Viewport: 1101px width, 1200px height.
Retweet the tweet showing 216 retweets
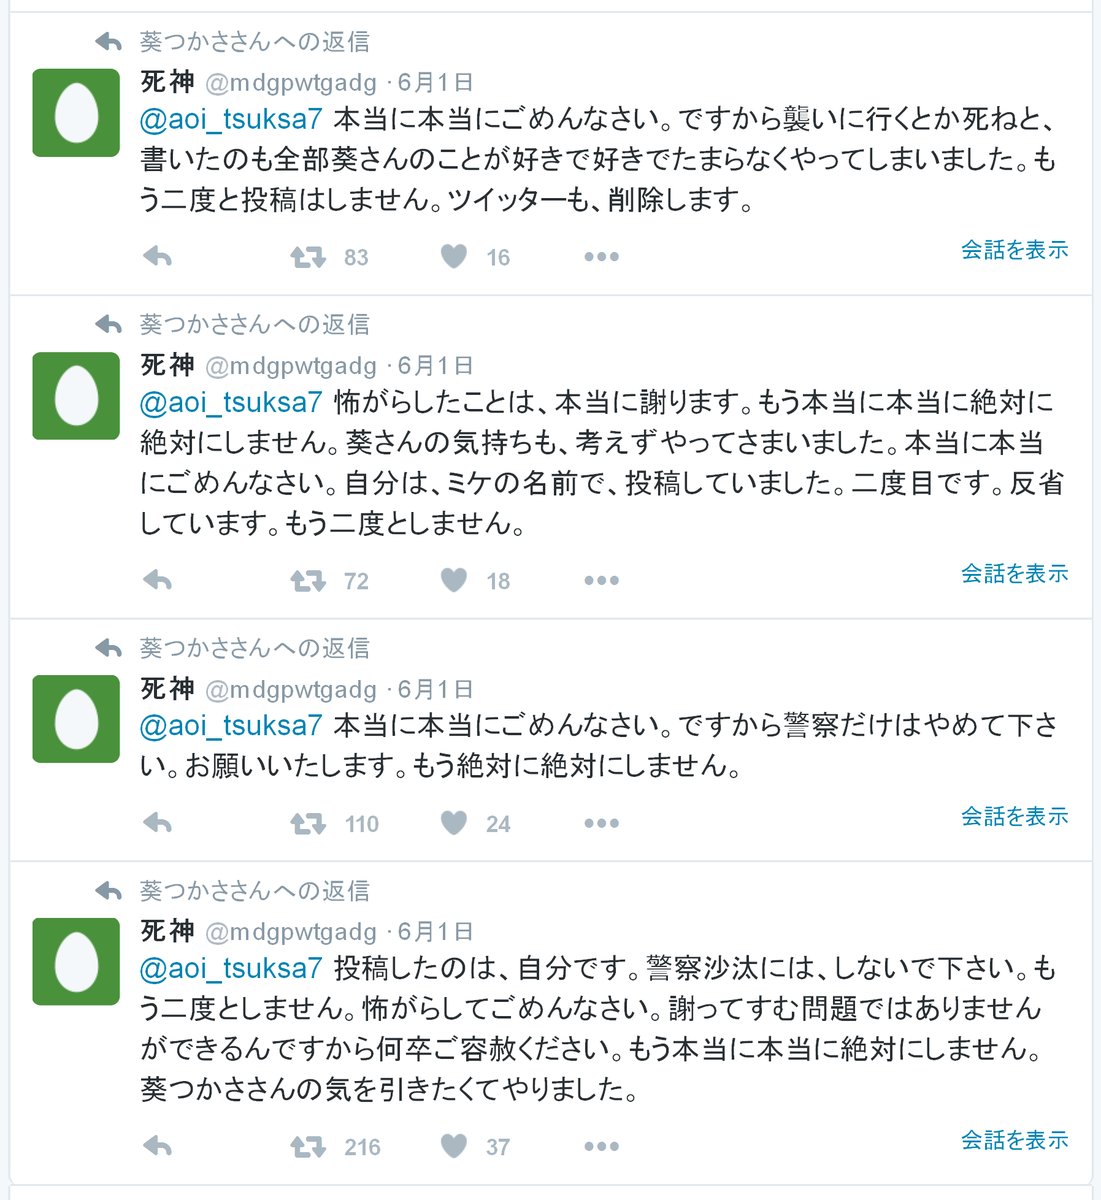(308, 1146)
